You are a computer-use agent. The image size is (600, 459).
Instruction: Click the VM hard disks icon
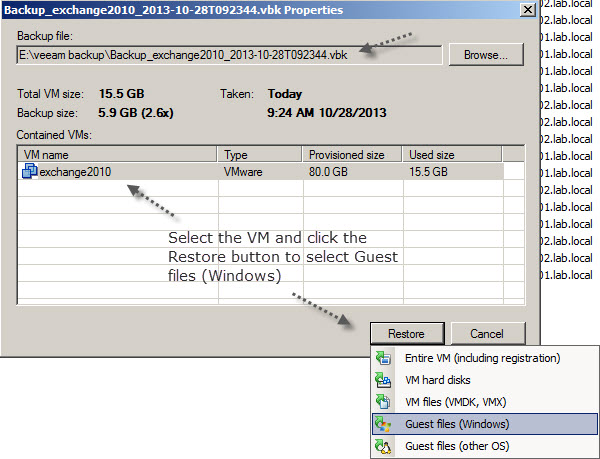383,380
